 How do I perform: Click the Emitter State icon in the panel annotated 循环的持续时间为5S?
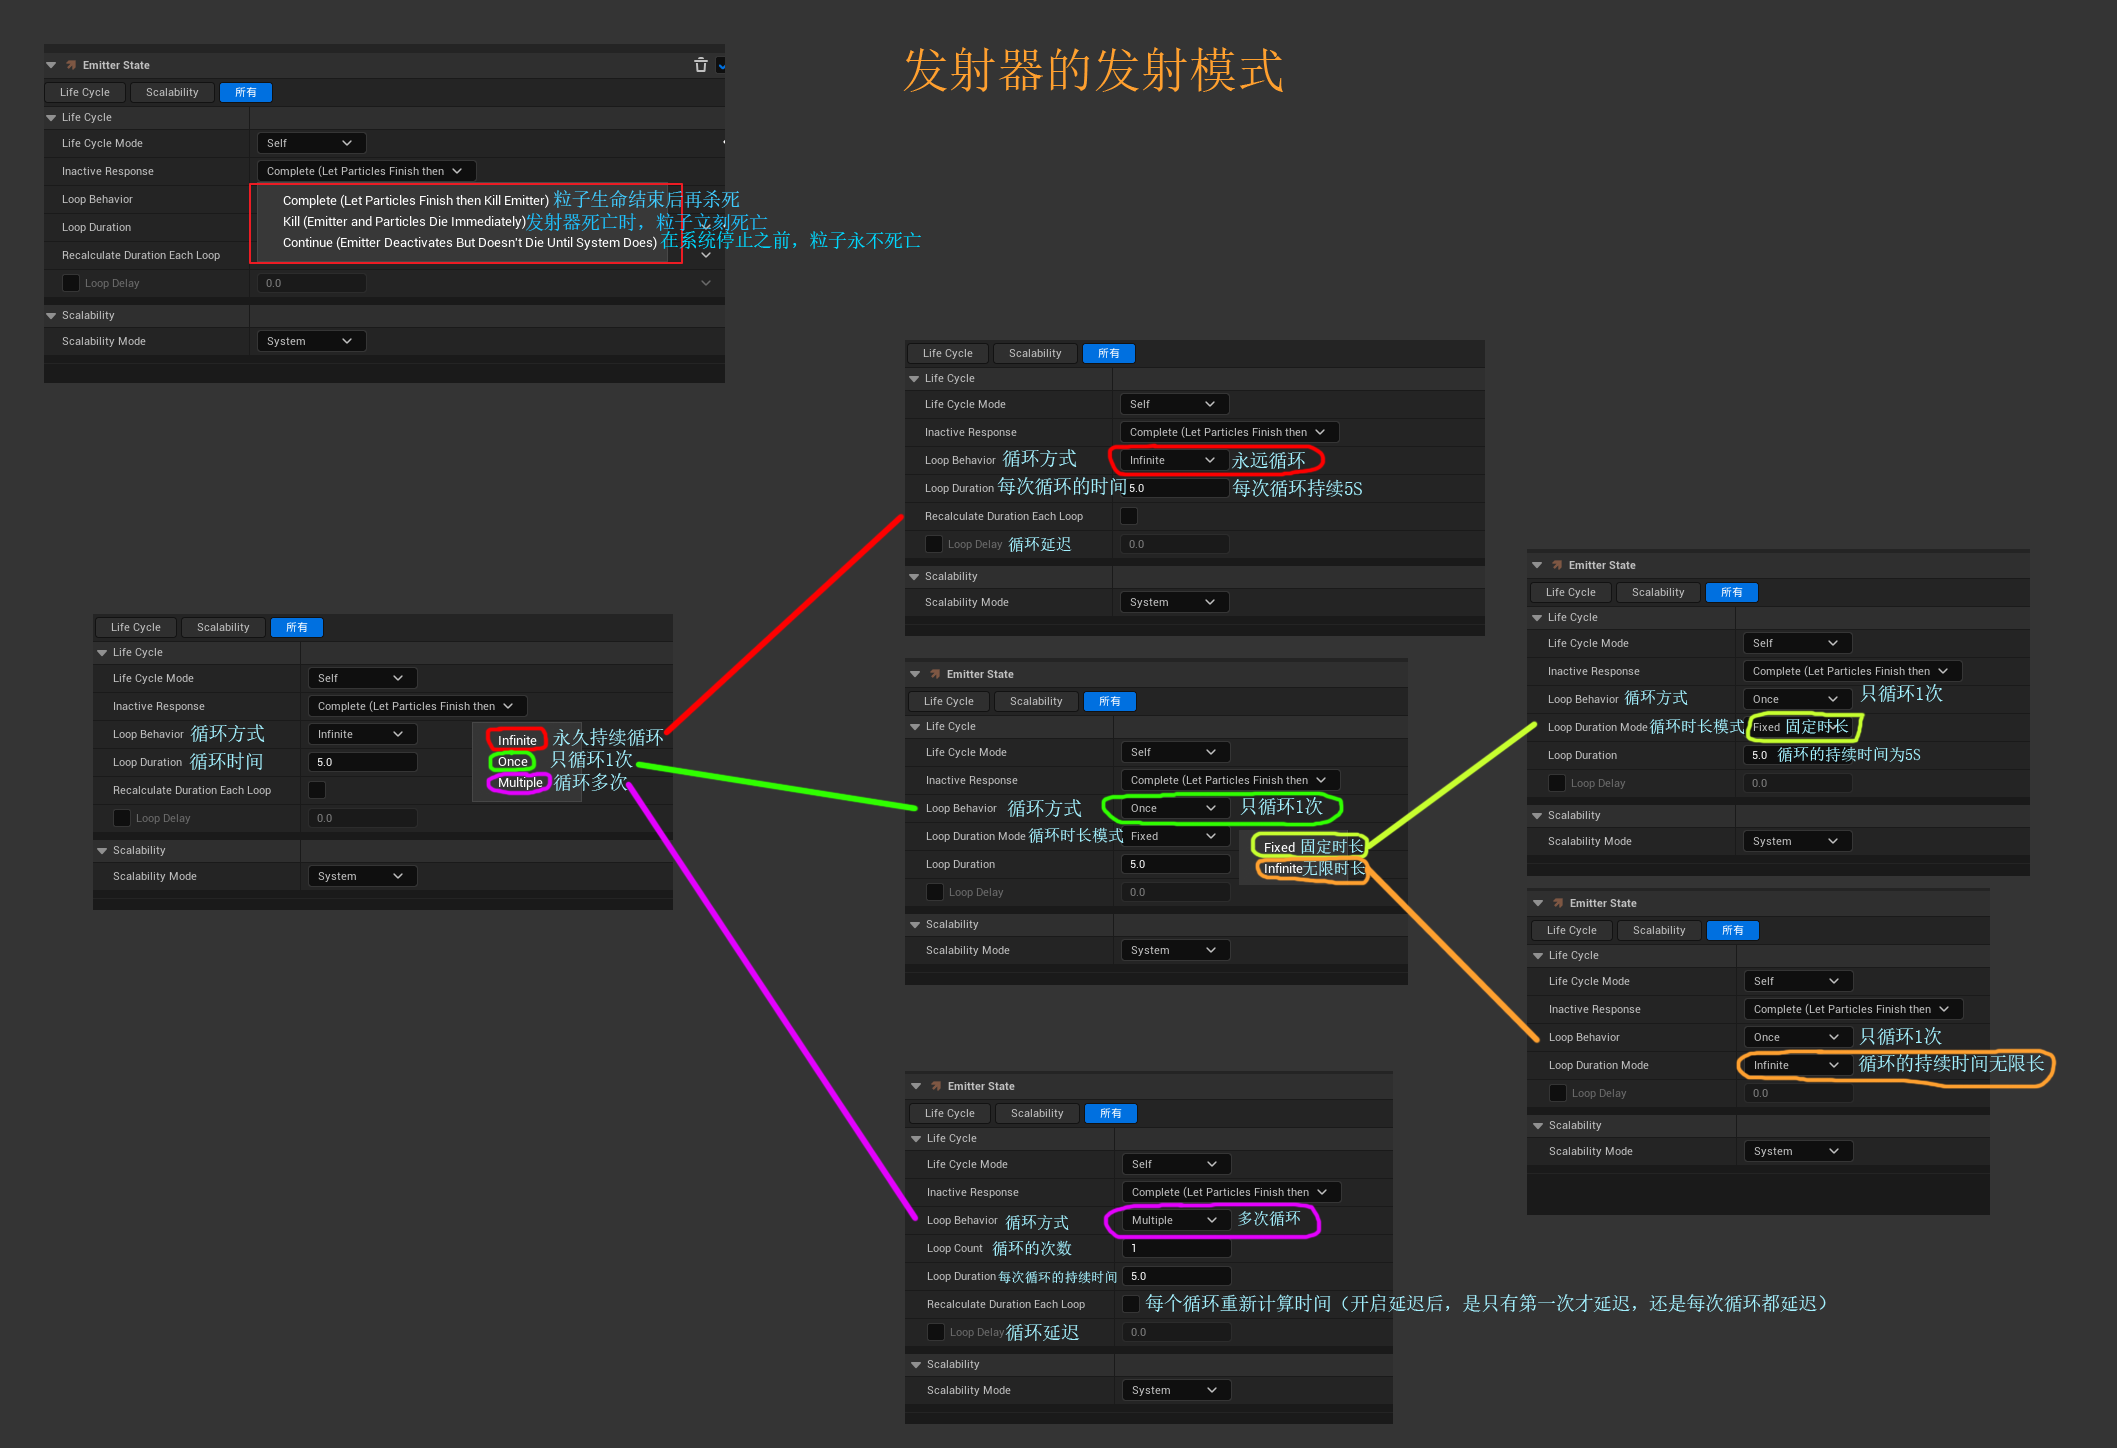[x=1557, y=565]
